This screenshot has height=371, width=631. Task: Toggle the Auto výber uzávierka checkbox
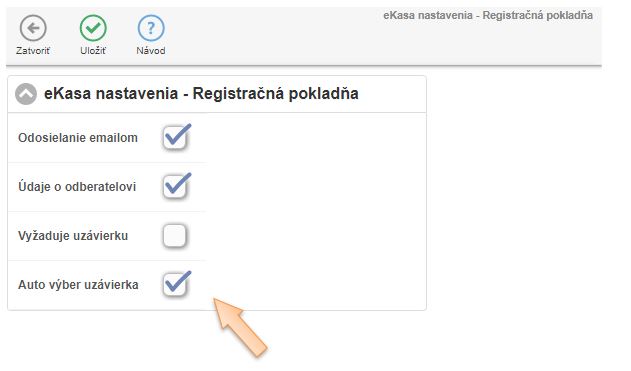175,285
